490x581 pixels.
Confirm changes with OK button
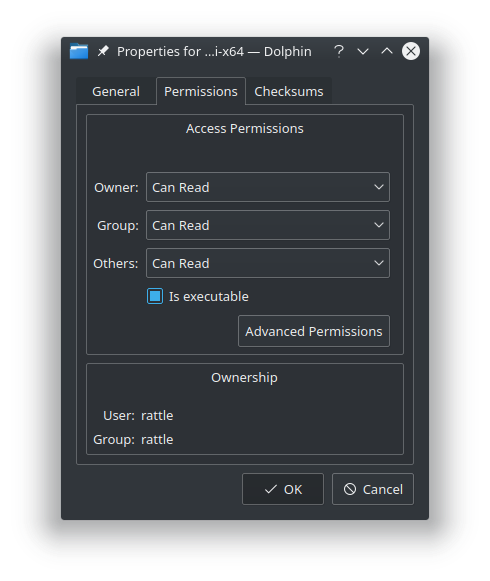(283, 489)
